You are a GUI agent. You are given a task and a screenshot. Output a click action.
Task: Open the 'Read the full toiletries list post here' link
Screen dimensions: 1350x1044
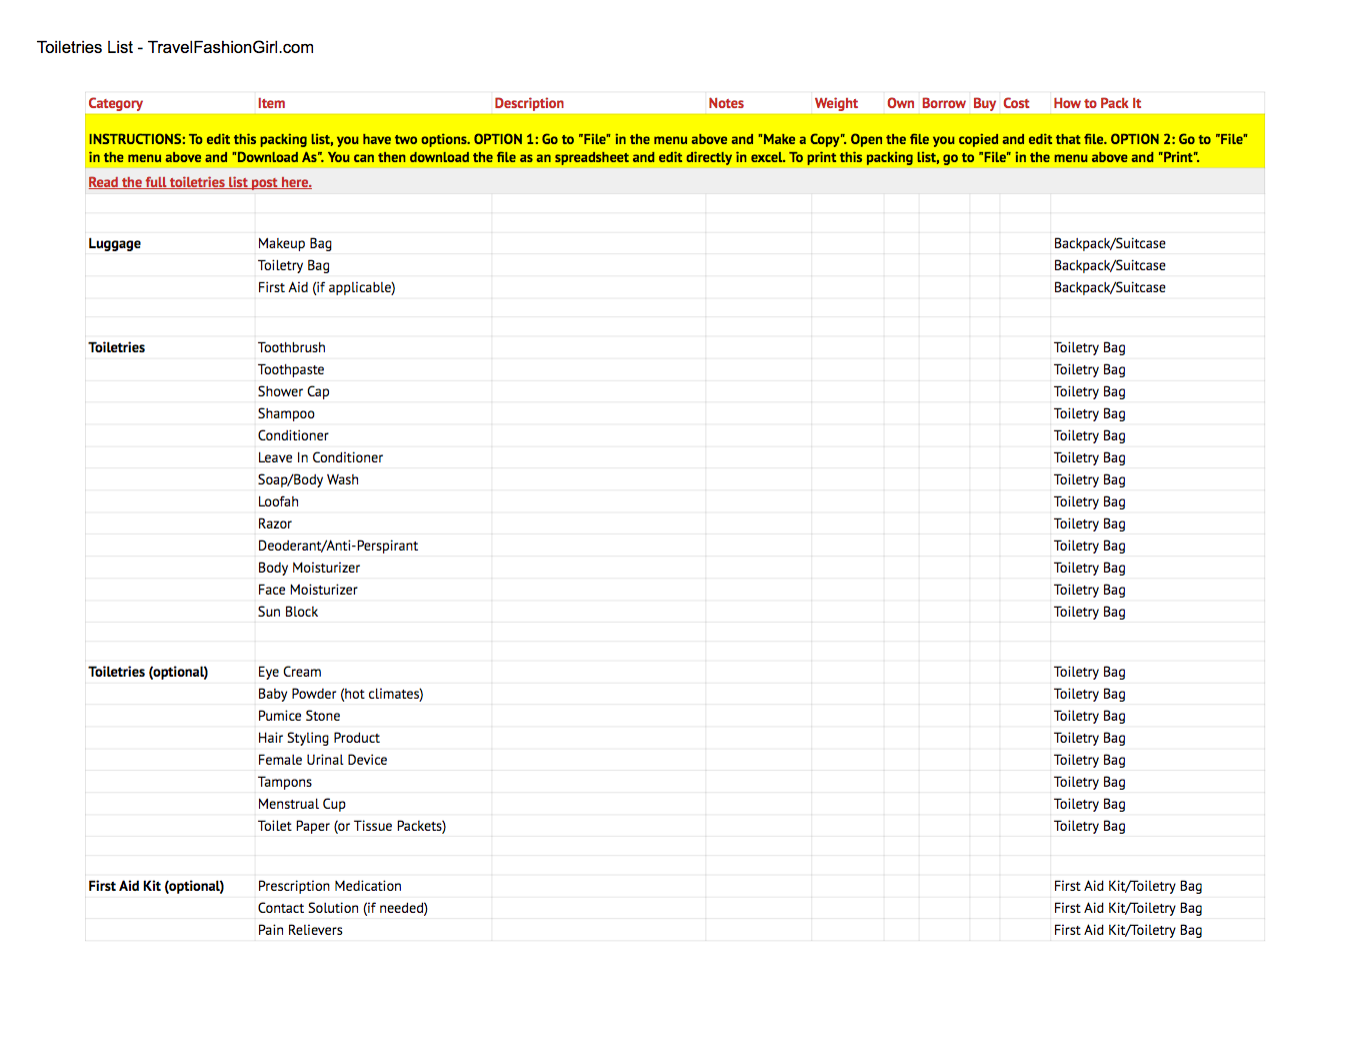pyautogui.click(x=200, y=182)
